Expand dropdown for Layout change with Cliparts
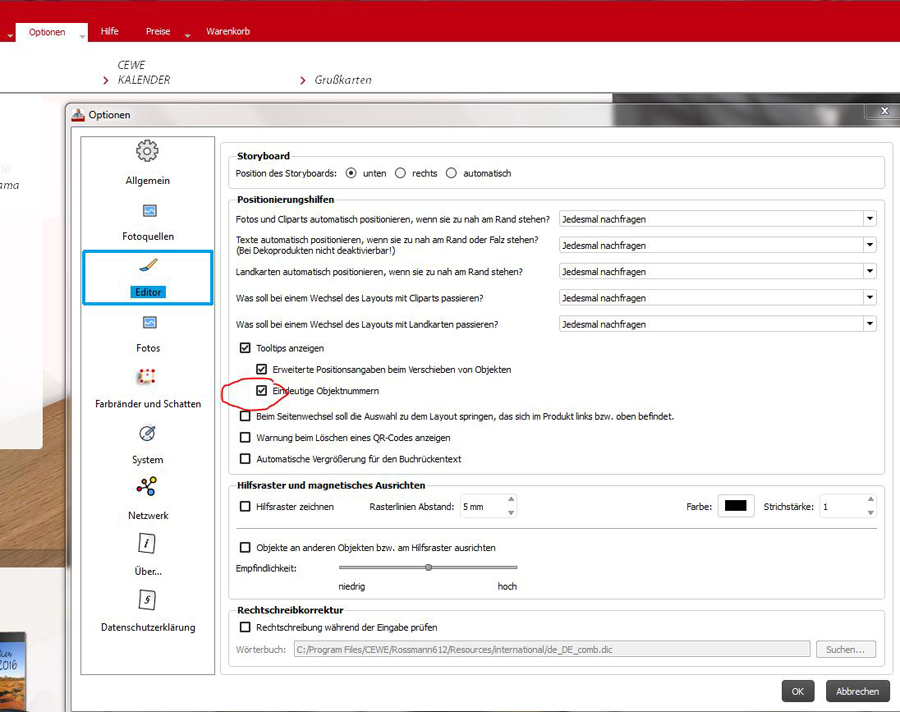Image resolution: width=900 pixels, height=712 pixels. click(869, 298)
